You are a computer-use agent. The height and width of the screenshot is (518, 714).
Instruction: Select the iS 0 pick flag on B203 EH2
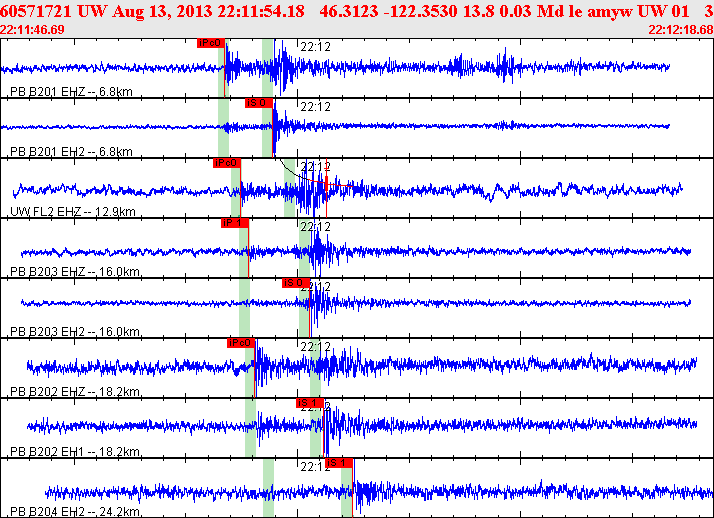(296, 283)
